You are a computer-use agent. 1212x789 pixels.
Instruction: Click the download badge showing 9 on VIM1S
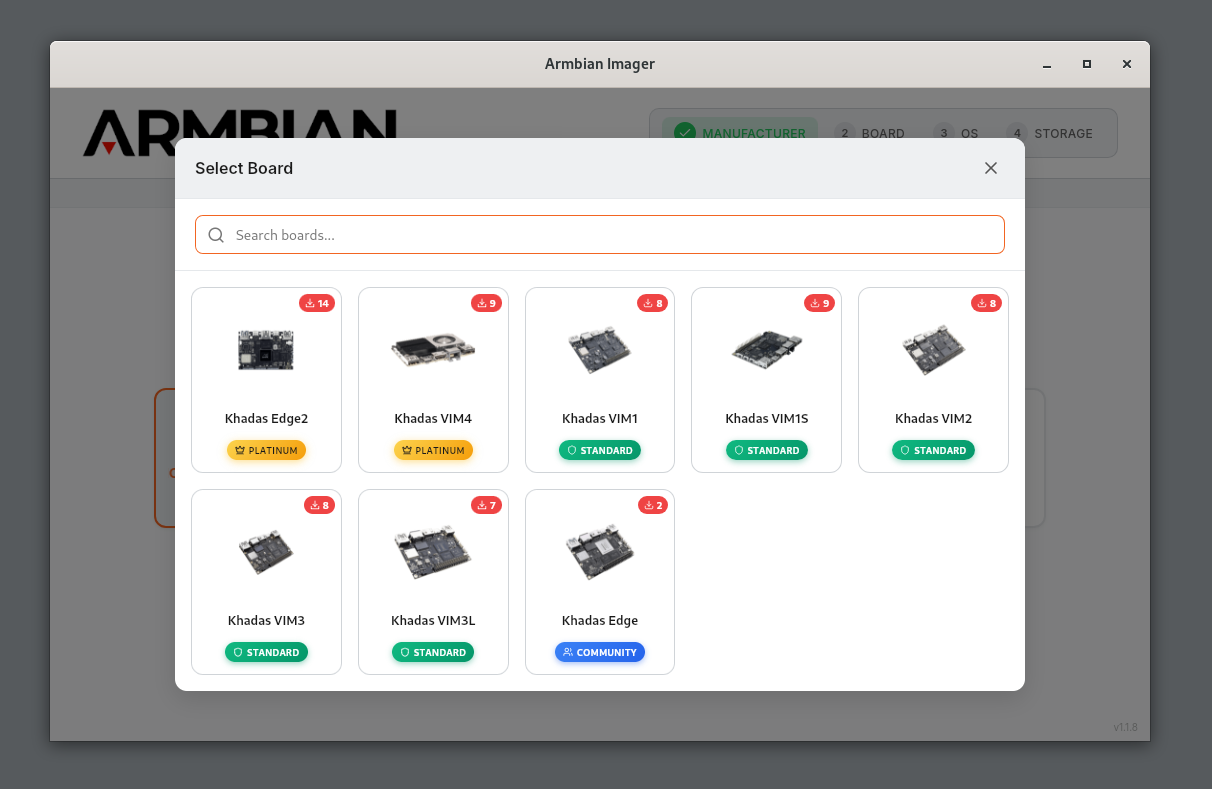819,303
